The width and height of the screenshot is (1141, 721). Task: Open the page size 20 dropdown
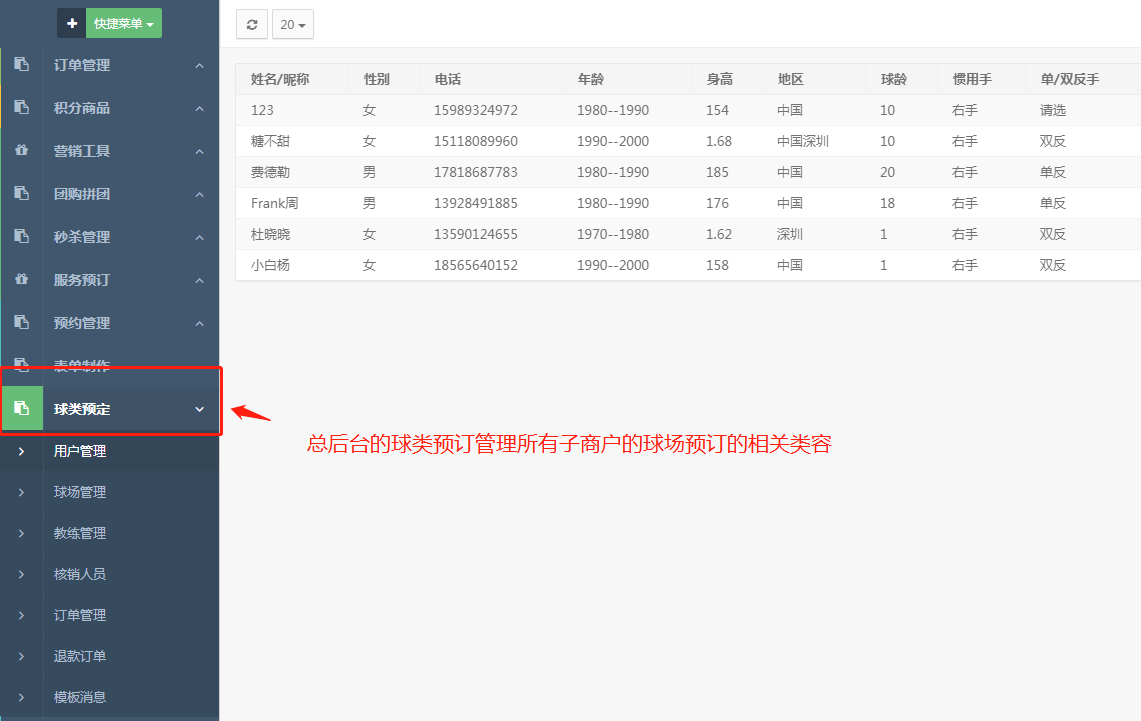pyautogui.click(x=293, y=24)
